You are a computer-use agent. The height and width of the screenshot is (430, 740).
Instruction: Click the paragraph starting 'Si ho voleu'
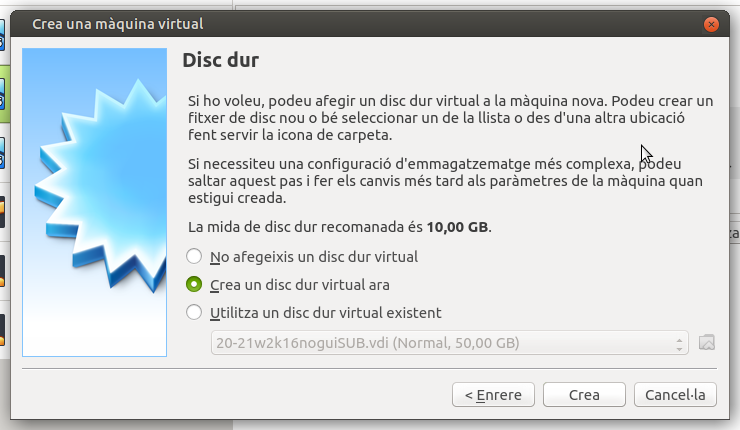[450, 118]
